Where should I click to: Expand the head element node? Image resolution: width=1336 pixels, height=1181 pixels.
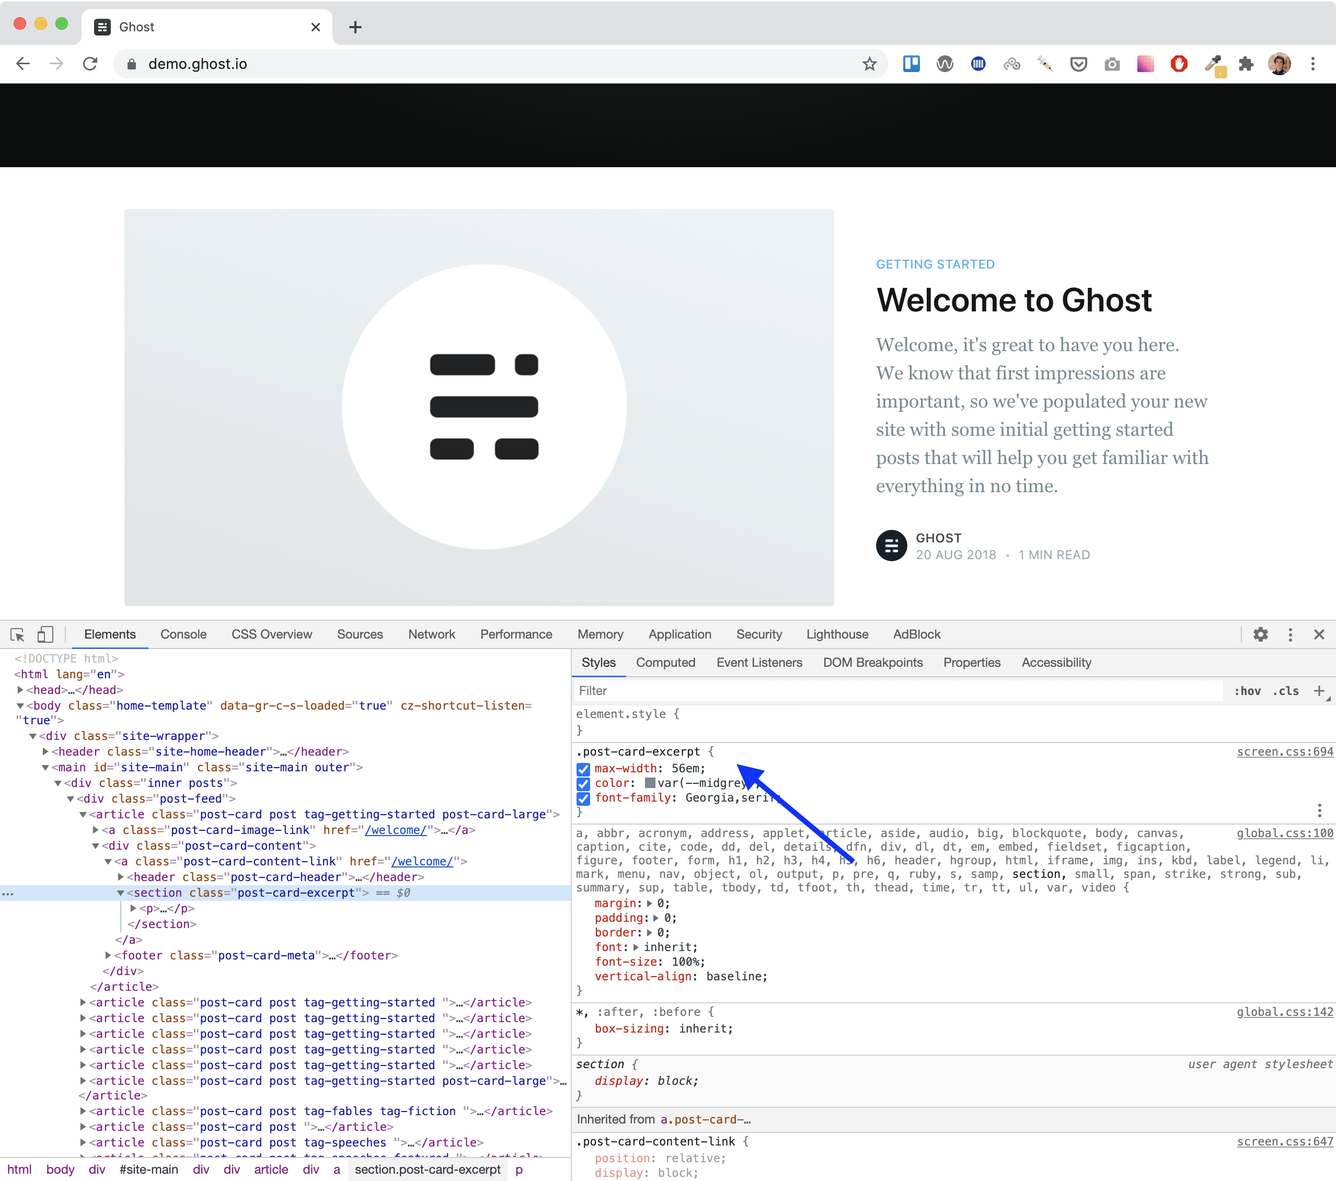pos(20,690)
